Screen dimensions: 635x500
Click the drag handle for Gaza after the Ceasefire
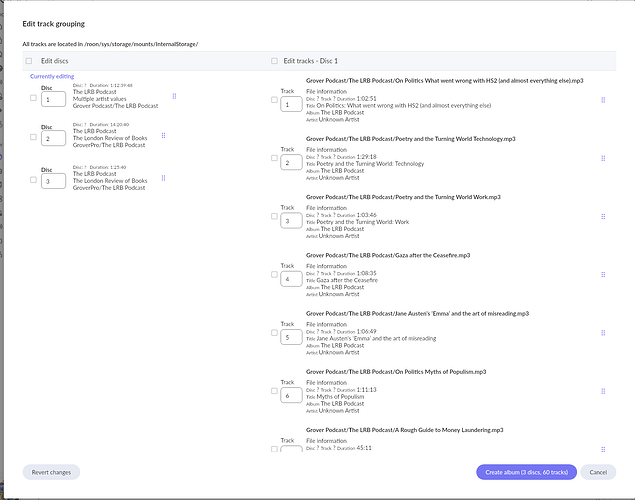pyautogui.click(x=603, y=274)
